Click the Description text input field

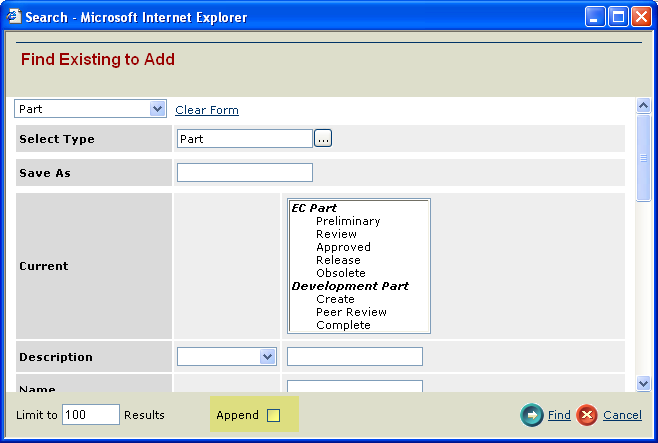[355, 357]
